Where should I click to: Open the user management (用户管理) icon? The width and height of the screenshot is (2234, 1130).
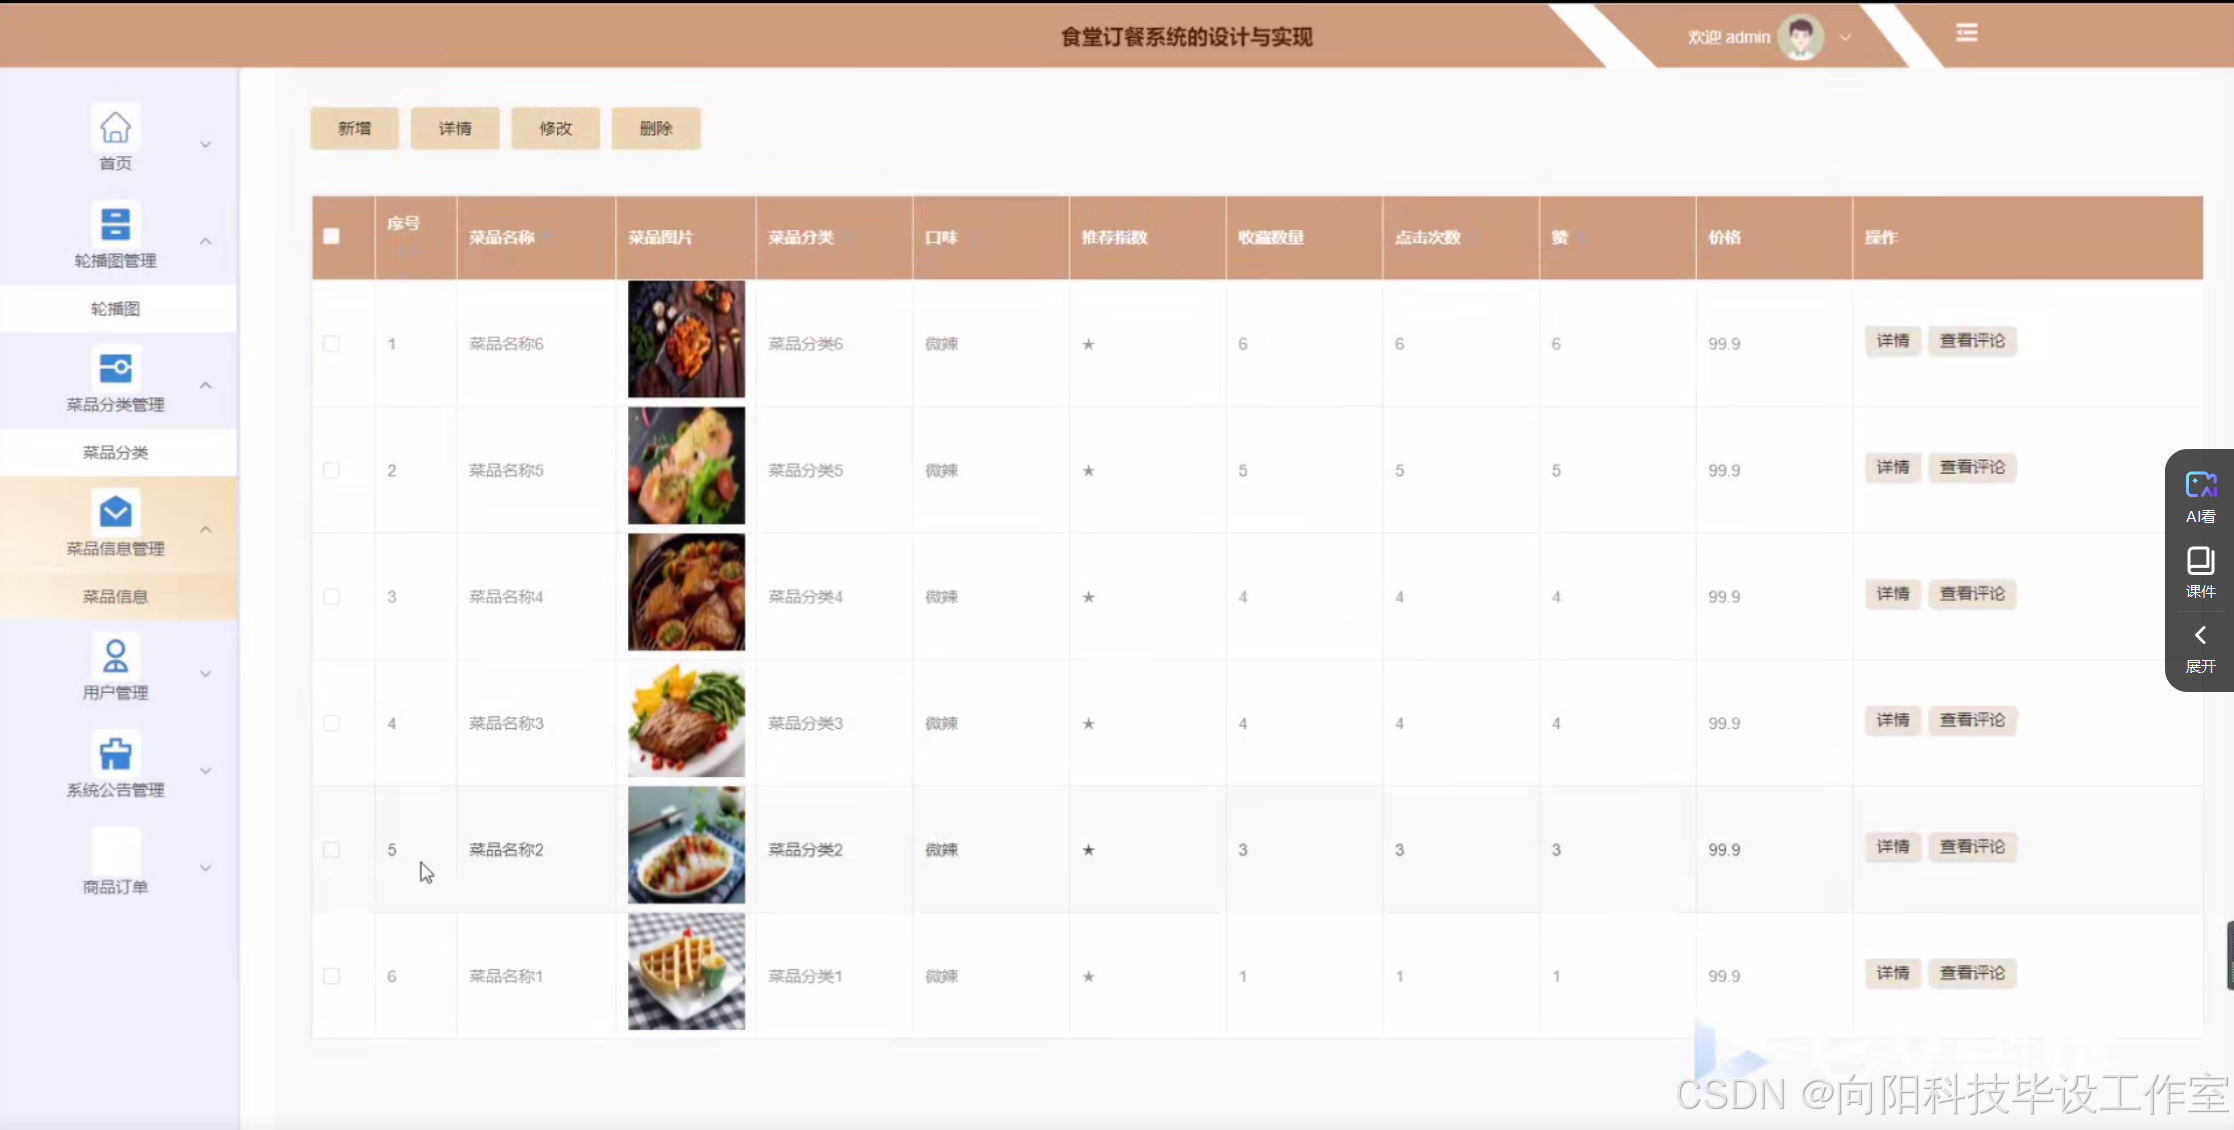pos(115,656)
